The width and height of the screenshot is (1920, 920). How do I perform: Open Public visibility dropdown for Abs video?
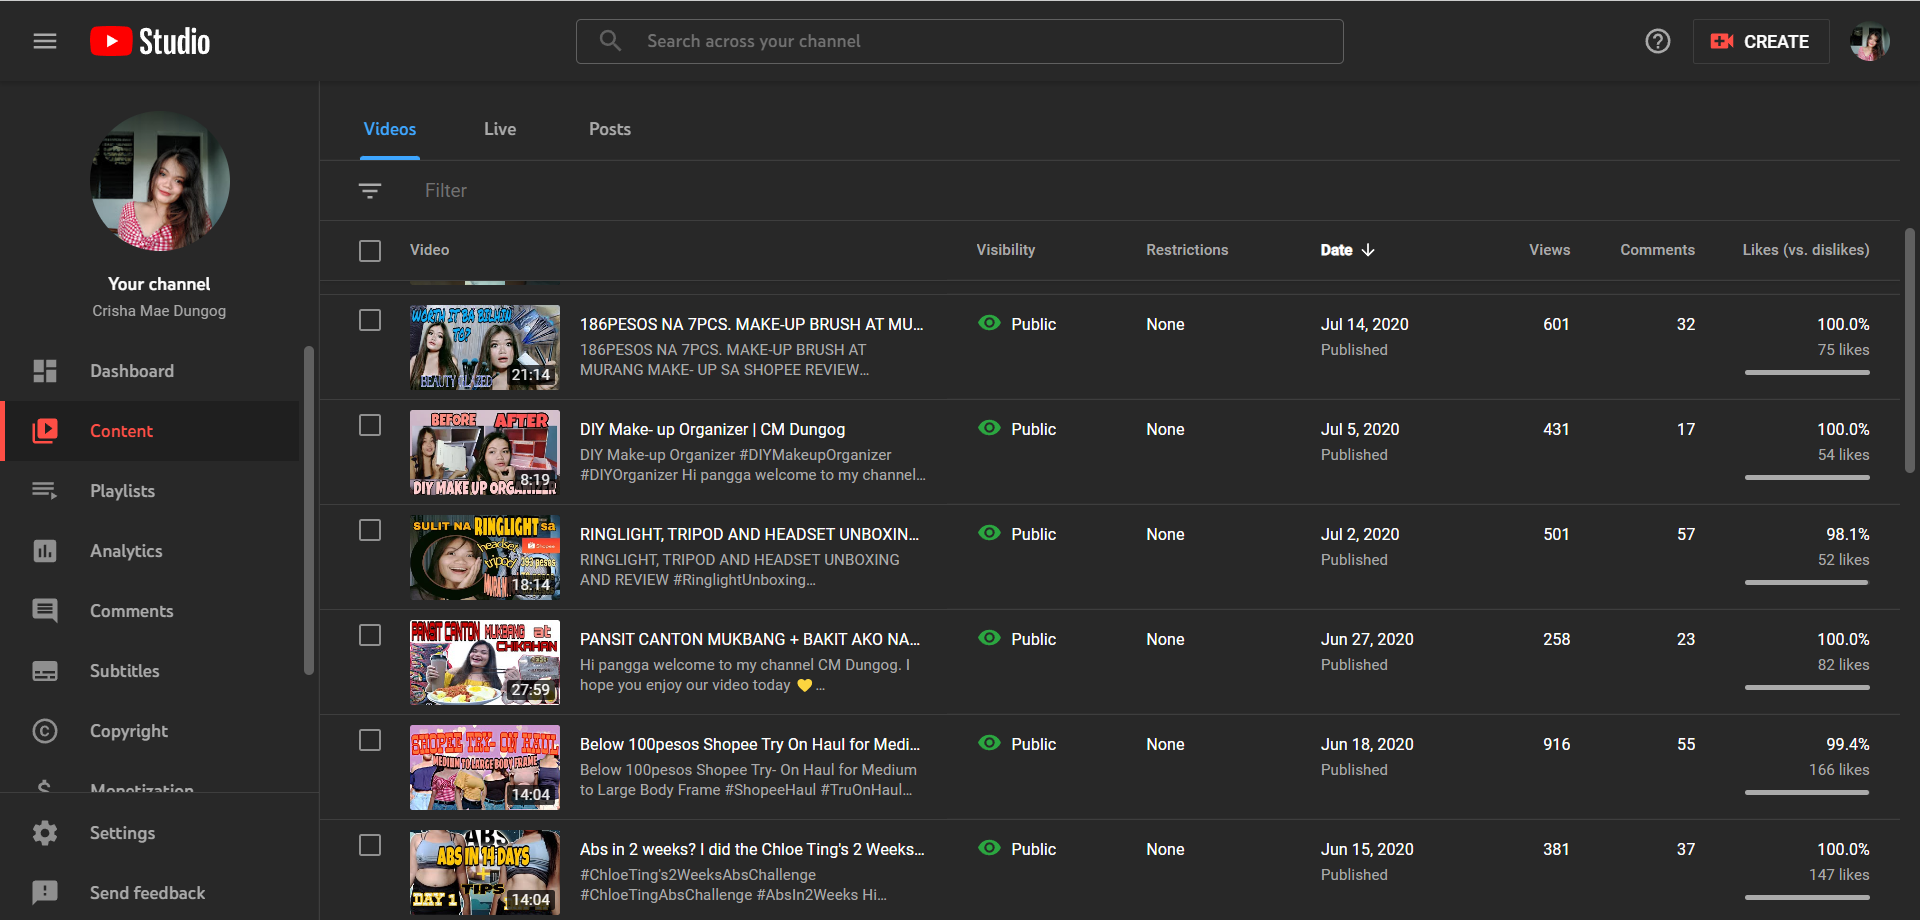[1033, 849]
